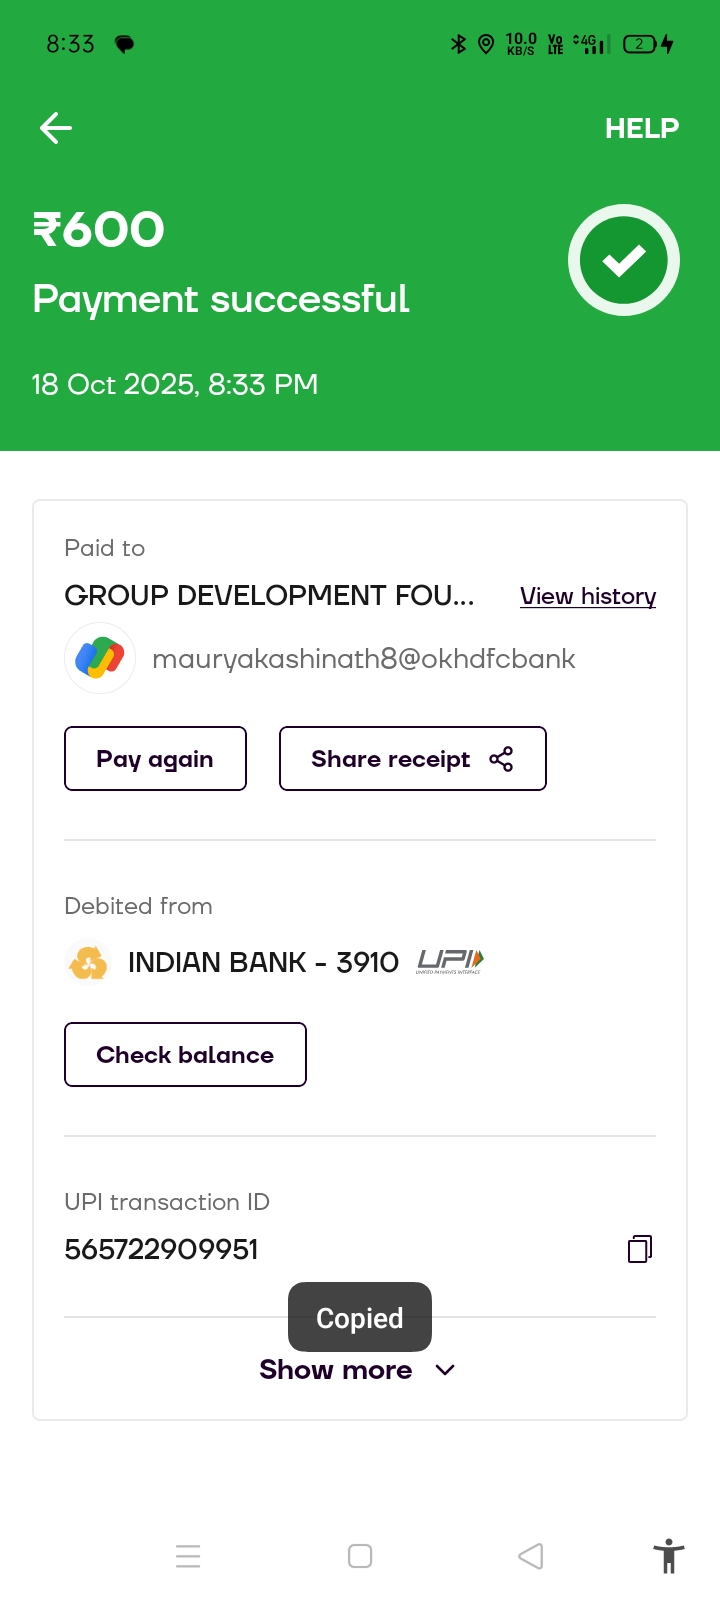Tap the transaction ID number 565722909951

click(161, 1249)
